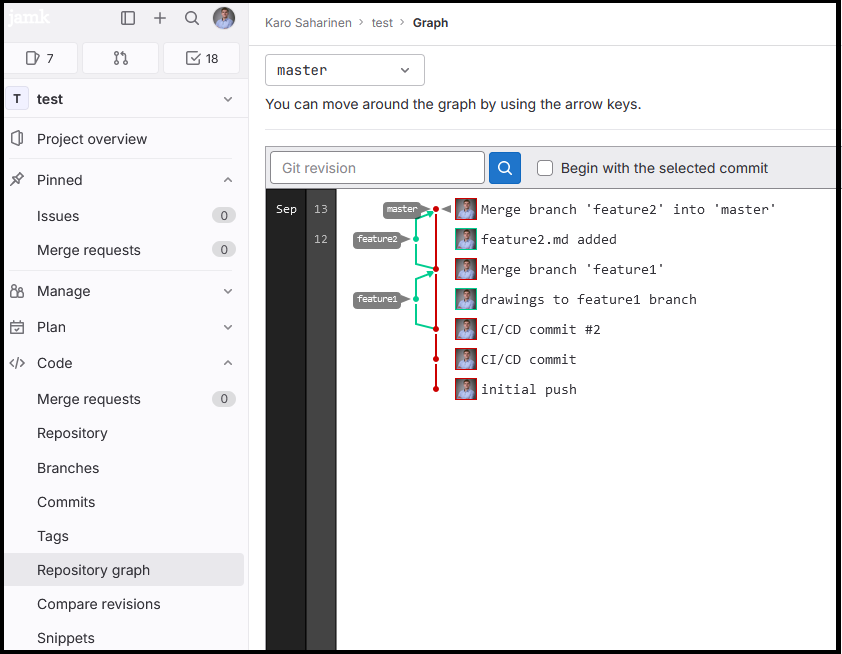The height and width of the screenshot is (654, 842).
Task: Expand the Manage section
Action: pyautogui.click(x=228, y=291)
